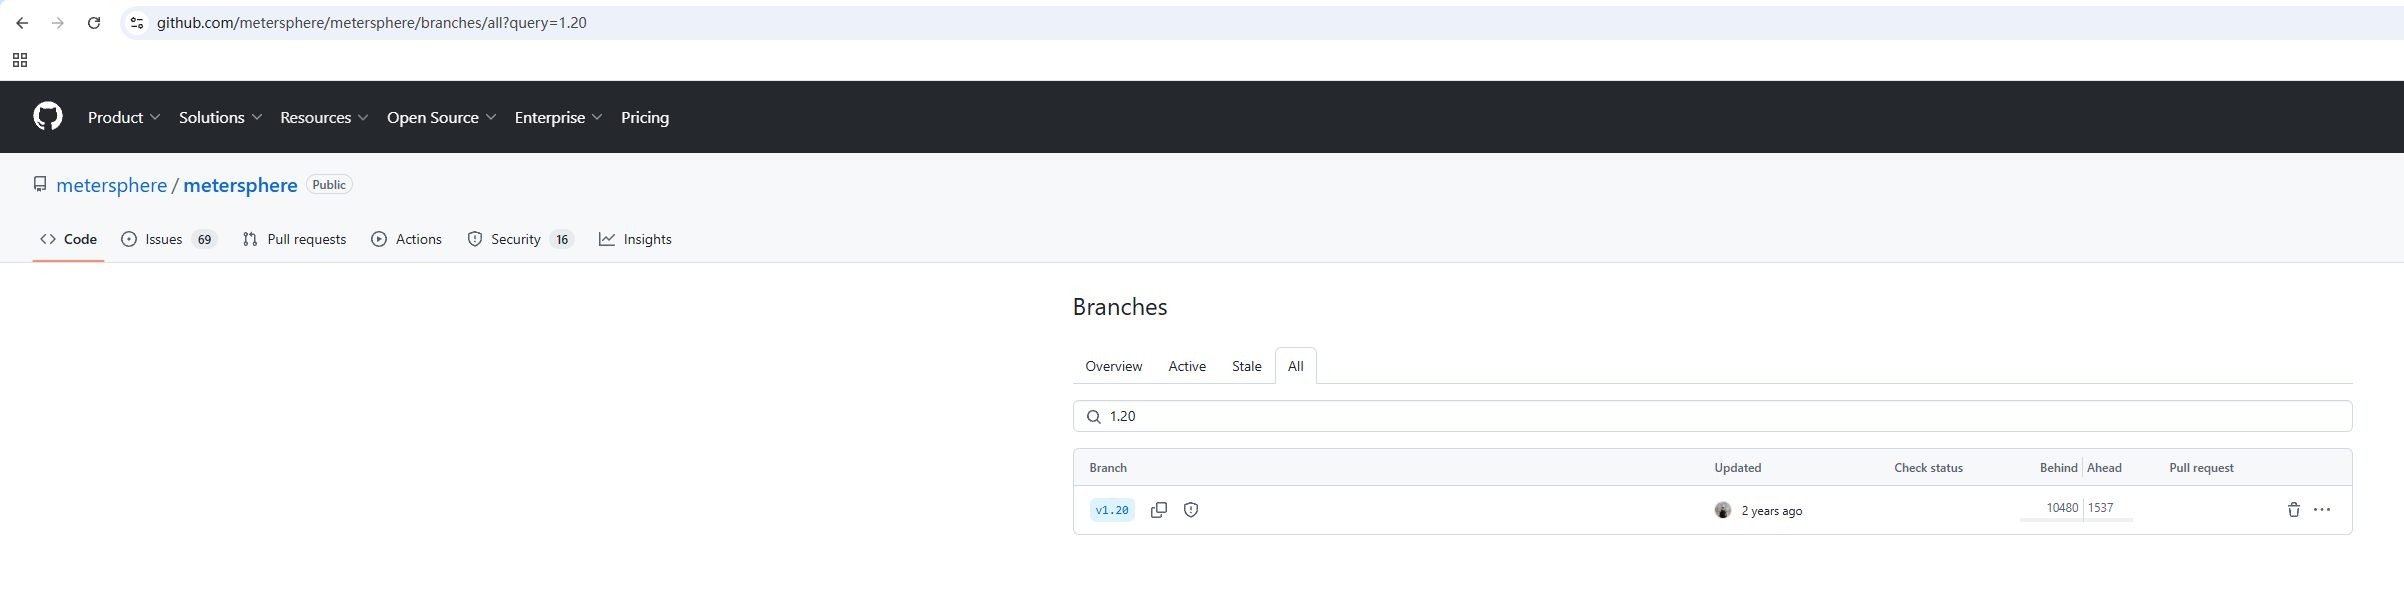Go back to the previous page
The image size is (2404, 602).
pos(22,23)
